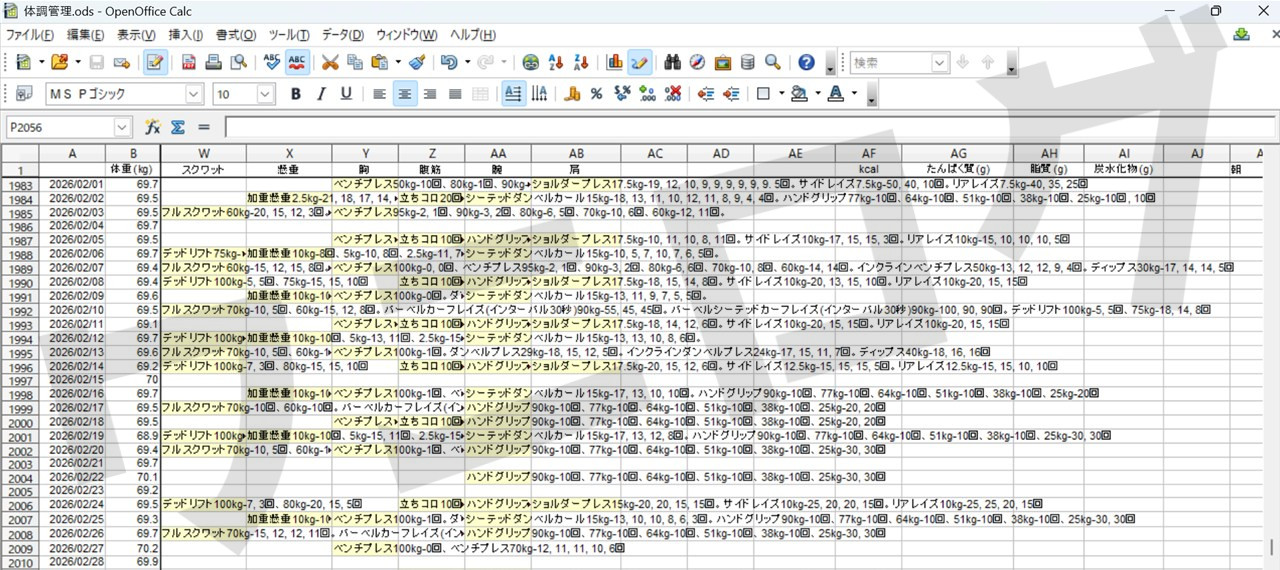Expand the font name dropdown
The height and width of the screenshot is (570, 1280).
pyautogui.click(x=193, y=94)
